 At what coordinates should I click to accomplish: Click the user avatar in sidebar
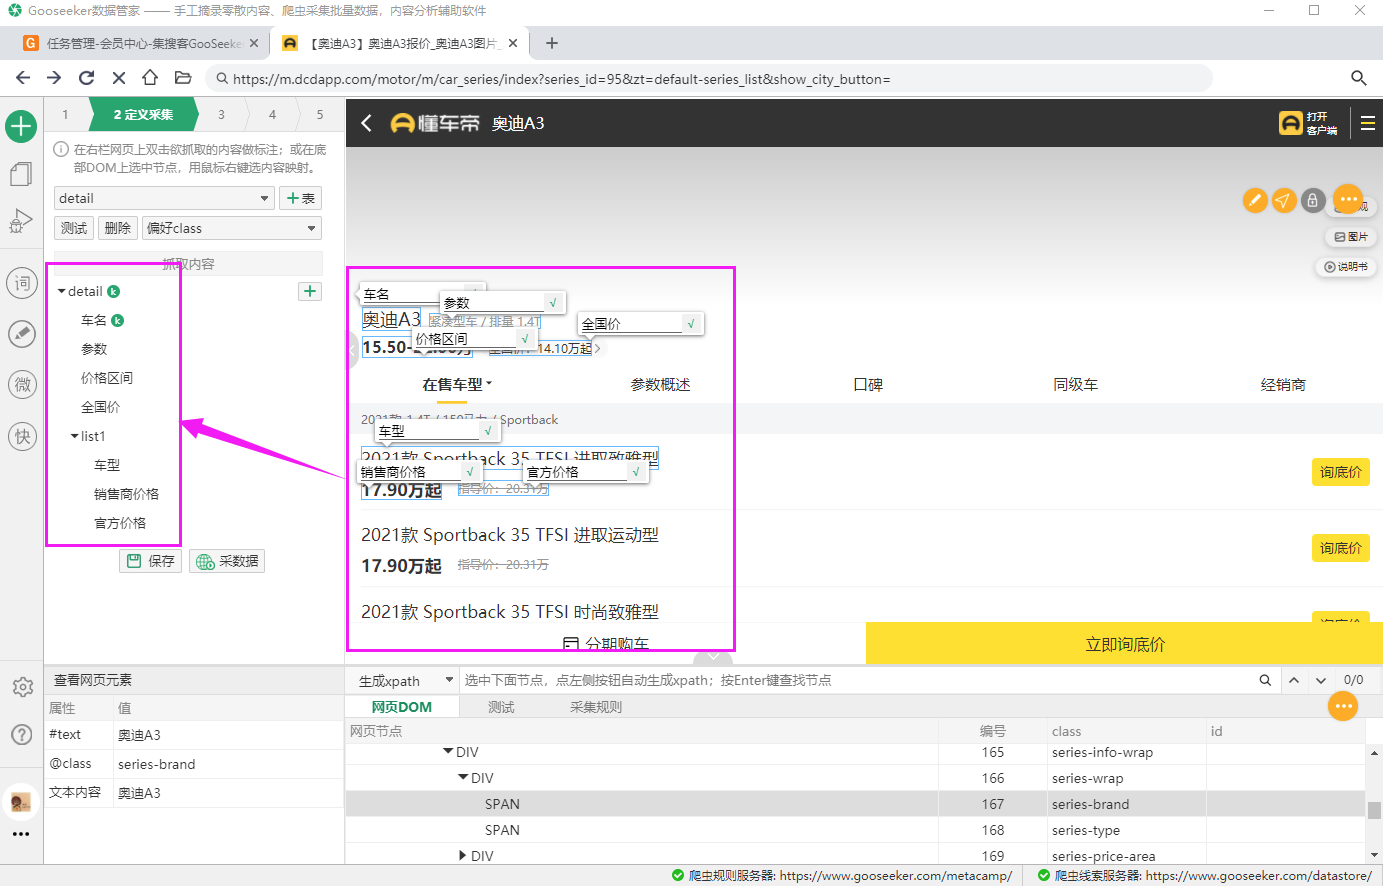click(x=21, y=801)
